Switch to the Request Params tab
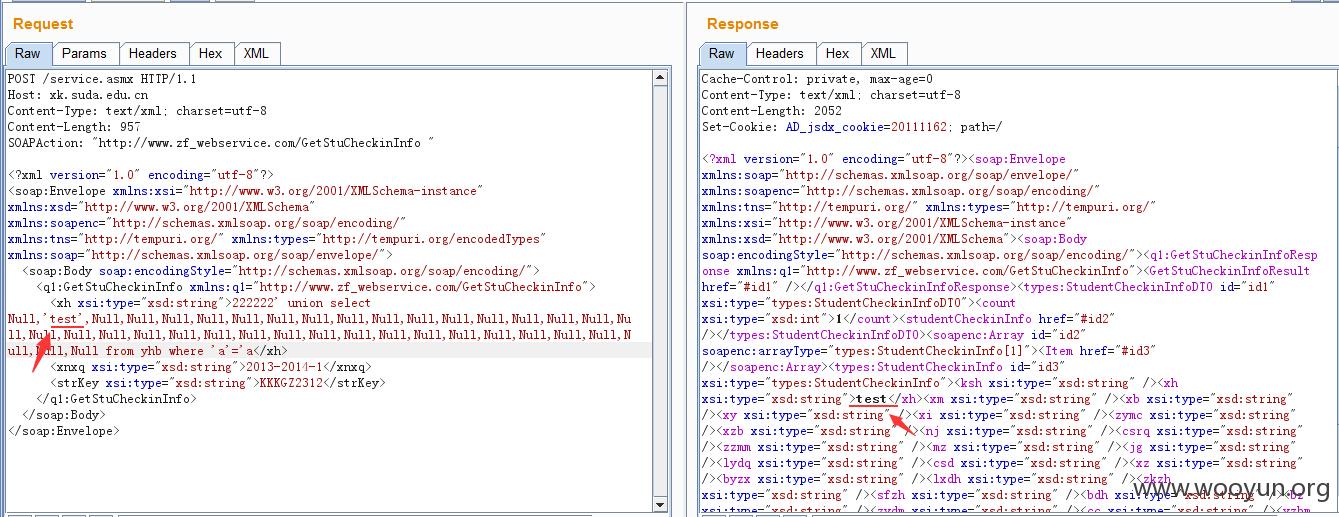Screen dimensions: 1339x517 tap(85, 54)
